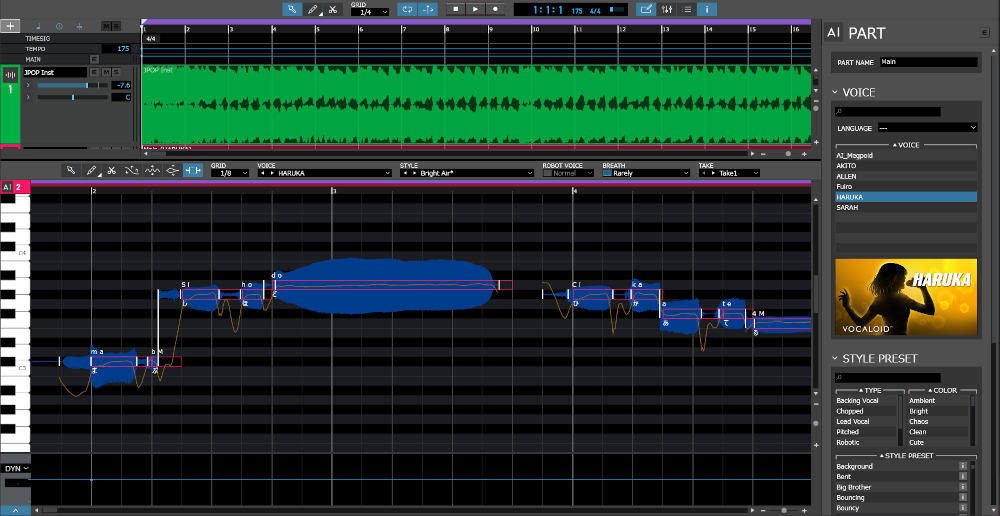Click the global M mute button above tracks
Image resolution: width=1000 pixels, height=516 pixels.
coord(107,26)
